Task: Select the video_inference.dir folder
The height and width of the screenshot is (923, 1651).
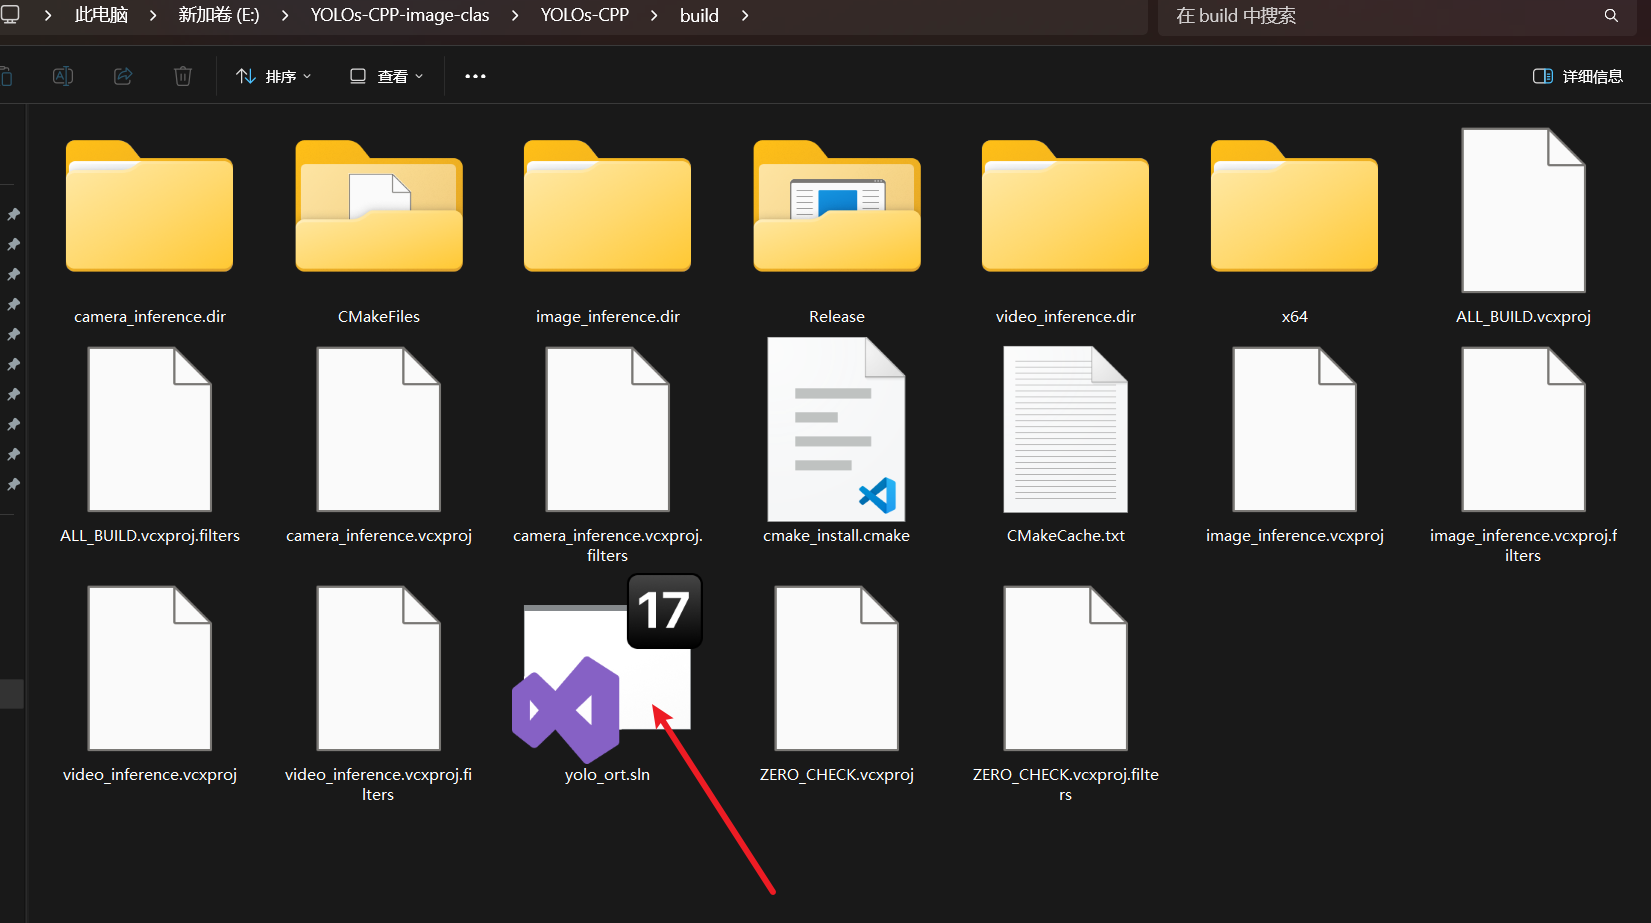Action: 1065,206
